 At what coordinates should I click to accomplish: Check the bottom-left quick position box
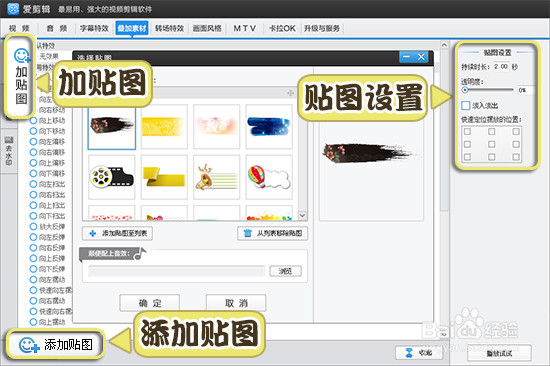point(468,157)
